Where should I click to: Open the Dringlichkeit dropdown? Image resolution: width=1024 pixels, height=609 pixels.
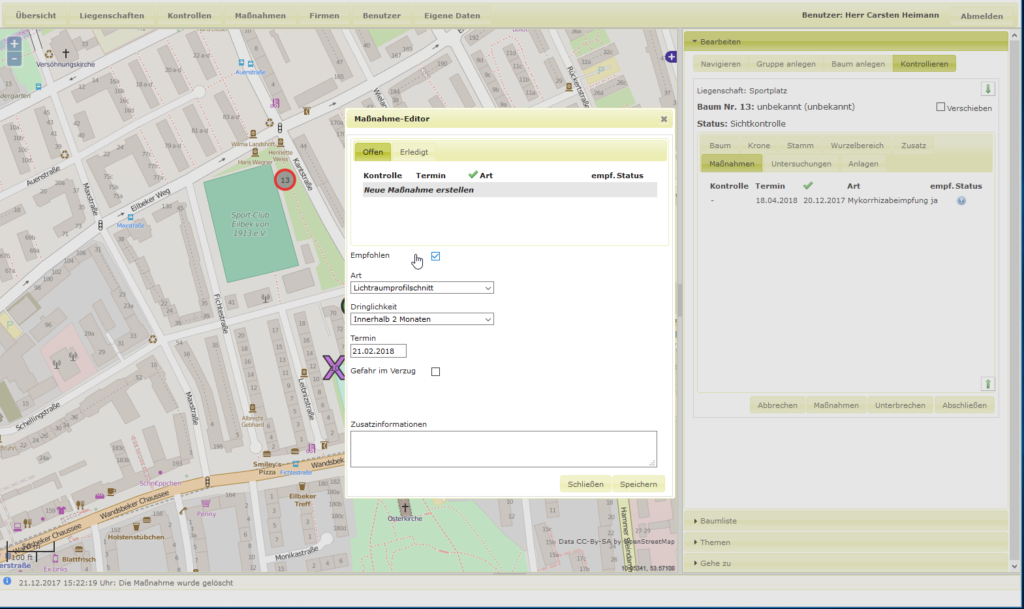[422, 319]
